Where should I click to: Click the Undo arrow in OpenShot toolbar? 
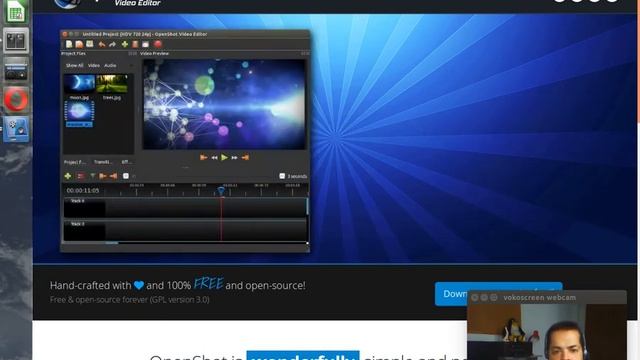(102, 44)
